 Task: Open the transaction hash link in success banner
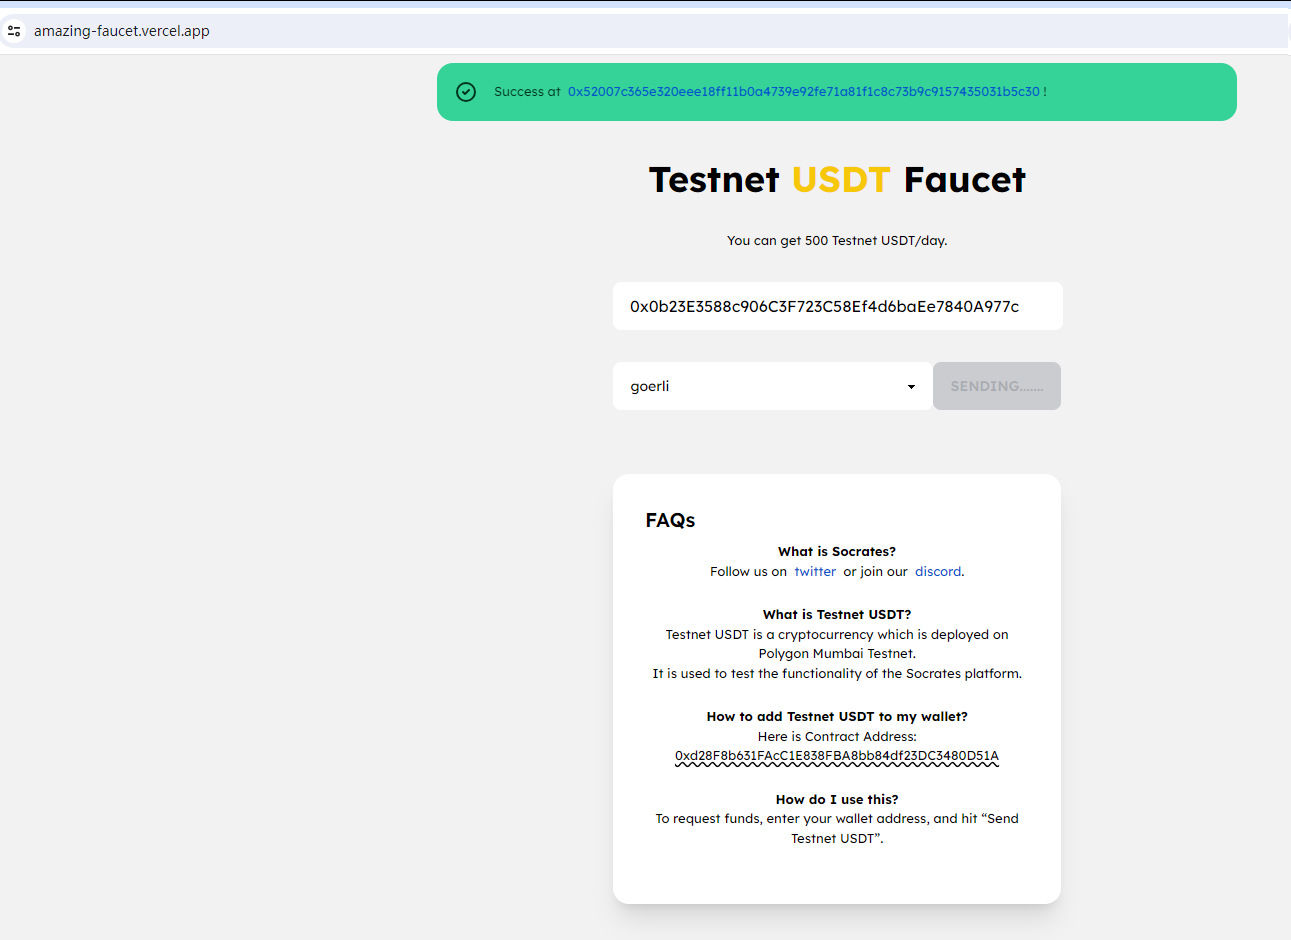click(803, 92)
